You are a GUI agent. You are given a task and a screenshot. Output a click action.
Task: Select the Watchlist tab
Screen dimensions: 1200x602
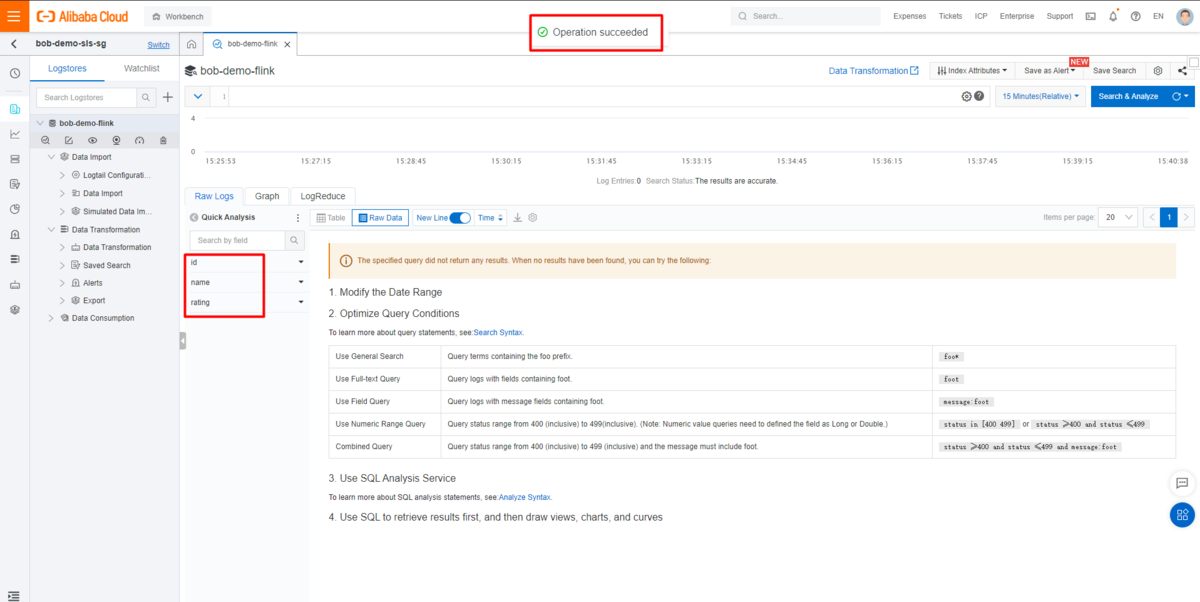point(141,68)
